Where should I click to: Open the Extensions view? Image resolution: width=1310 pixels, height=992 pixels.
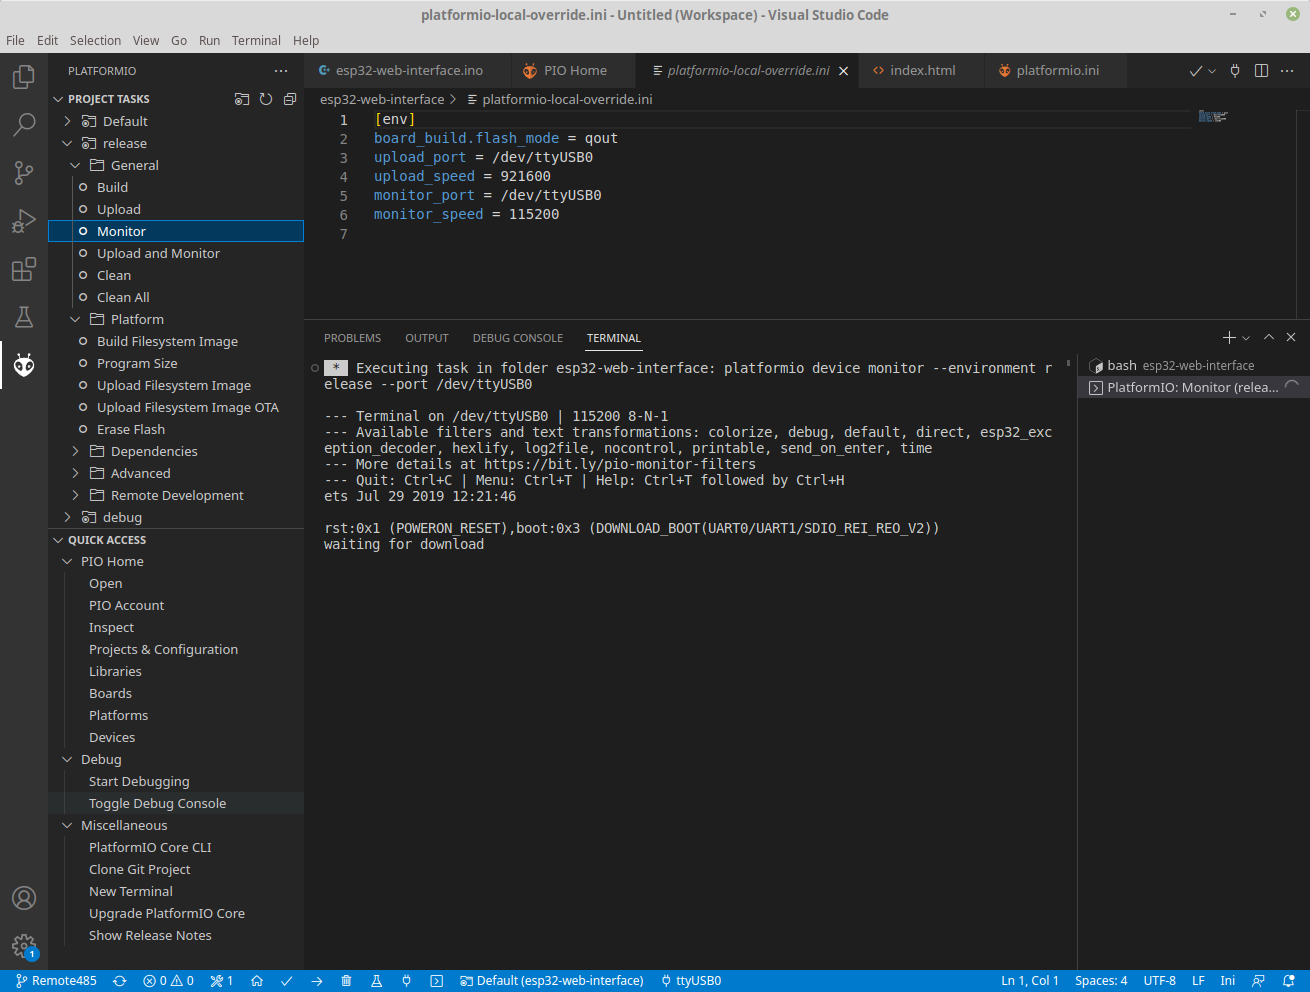(24, 269)
